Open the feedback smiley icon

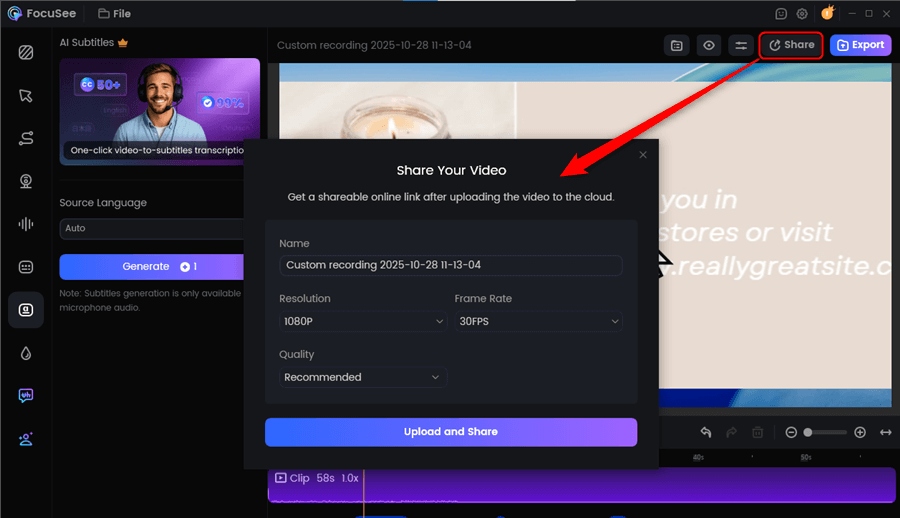coord(781,13)
